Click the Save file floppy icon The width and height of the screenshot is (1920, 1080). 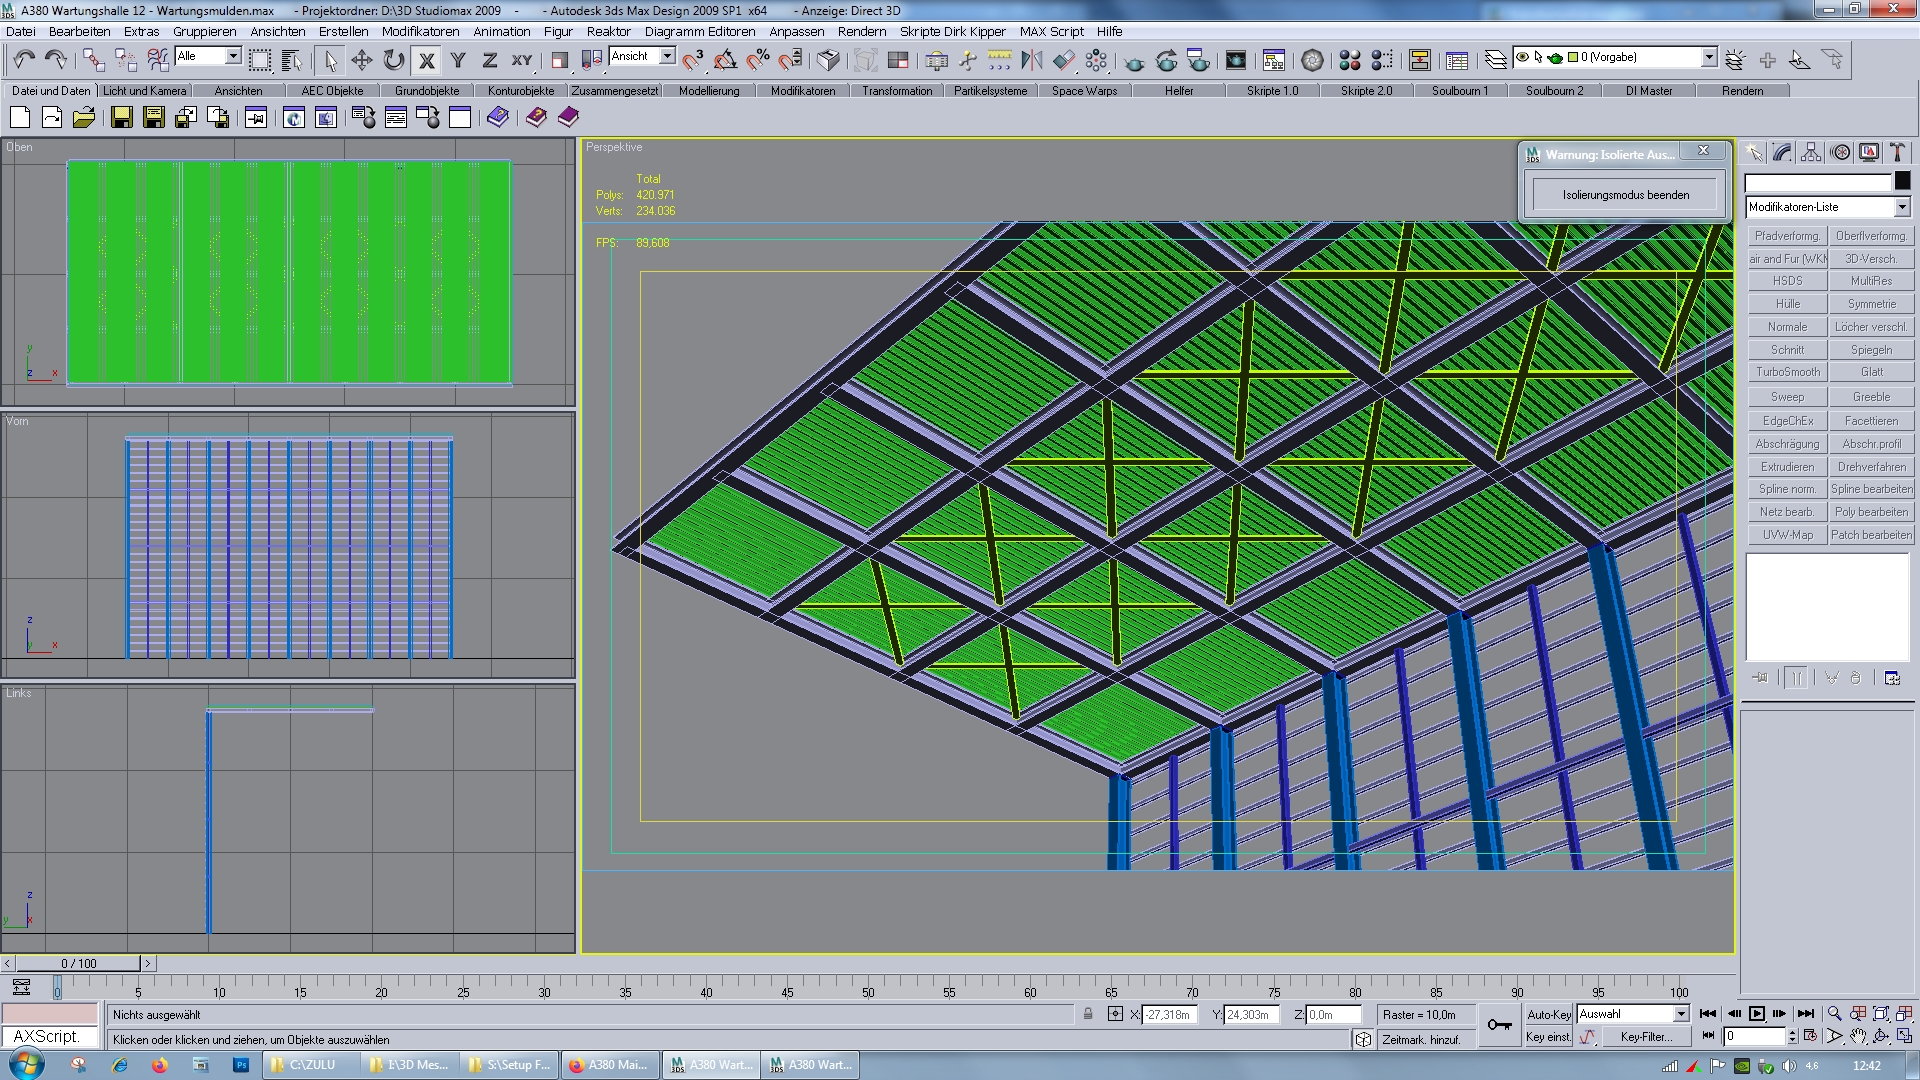click(x=121, y=118)
